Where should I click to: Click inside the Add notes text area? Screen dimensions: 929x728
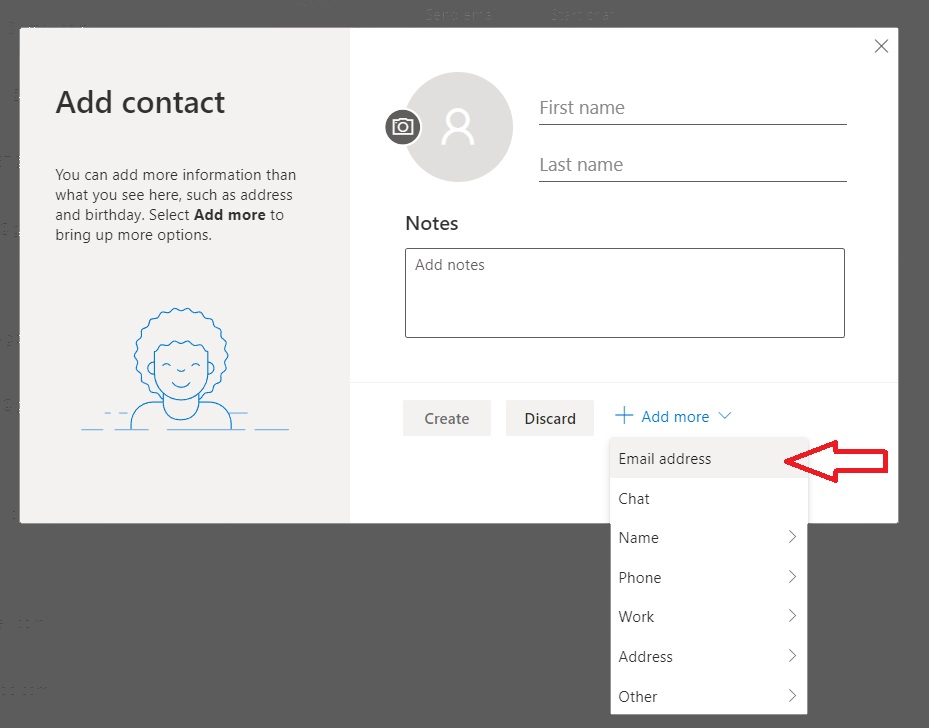click(625, 293)
